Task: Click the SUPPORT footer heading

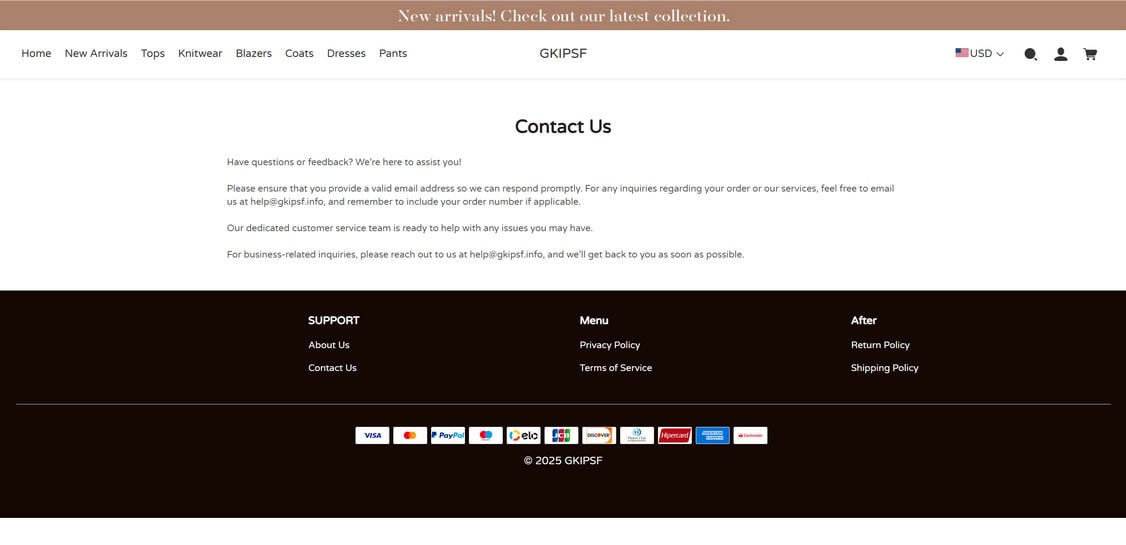Action: (x=334, y=320)
